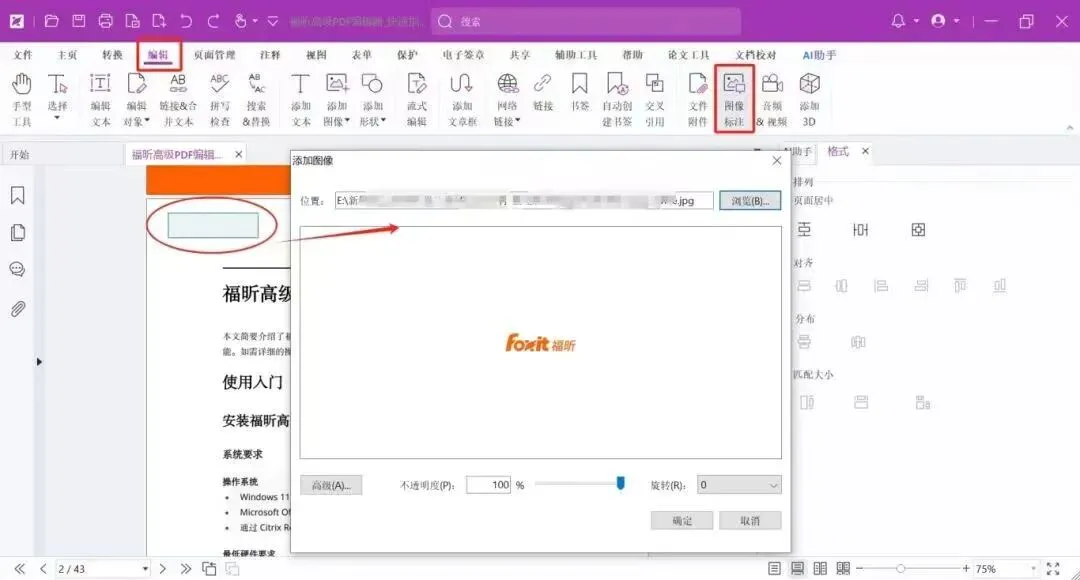Select the Hand tool (手型工具)
Viewport: 1080px width, 580px height.
coord(21,100)
